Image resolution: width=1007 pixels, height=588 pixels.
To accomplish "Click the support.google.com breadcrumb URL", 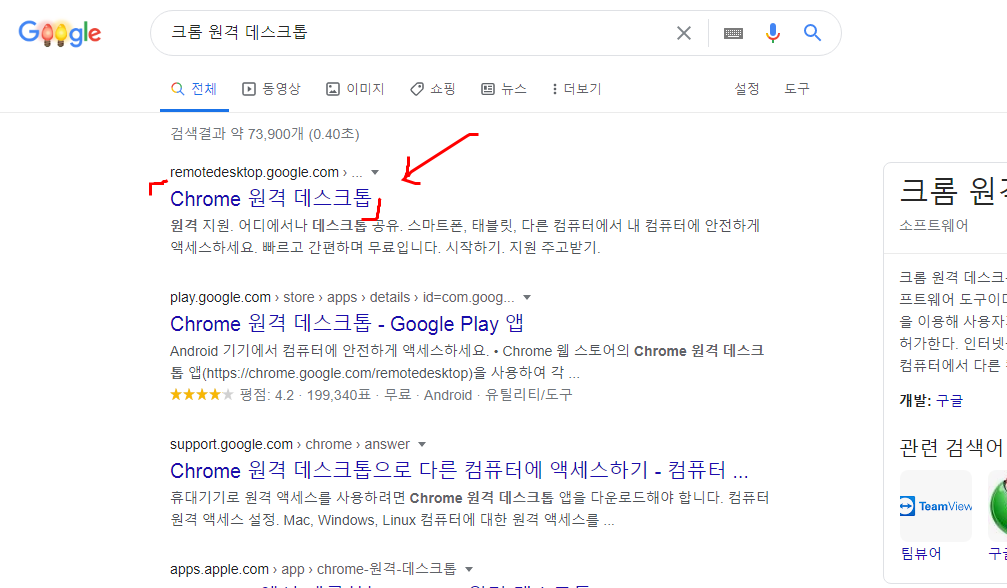I will coord(290,444).
